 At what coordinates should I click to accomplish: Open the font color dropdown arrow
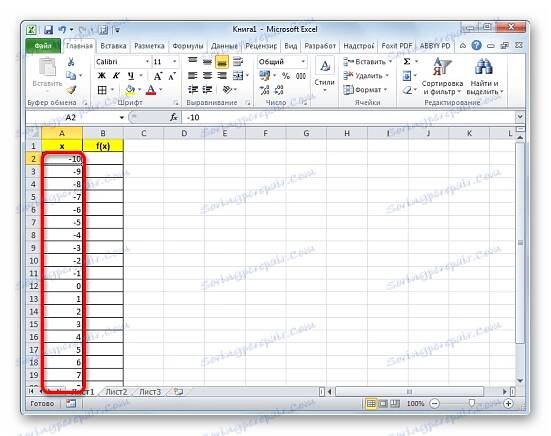pos(161,90)
